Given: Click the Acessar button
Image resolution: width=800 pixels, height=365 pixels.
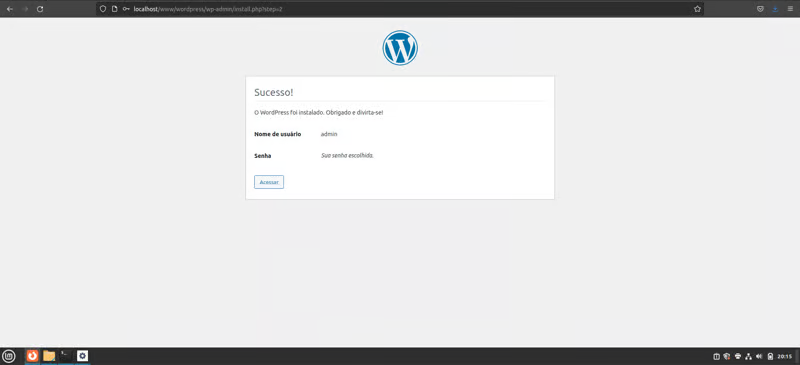Looking at the screenshot, I should (x=269, y=182).
